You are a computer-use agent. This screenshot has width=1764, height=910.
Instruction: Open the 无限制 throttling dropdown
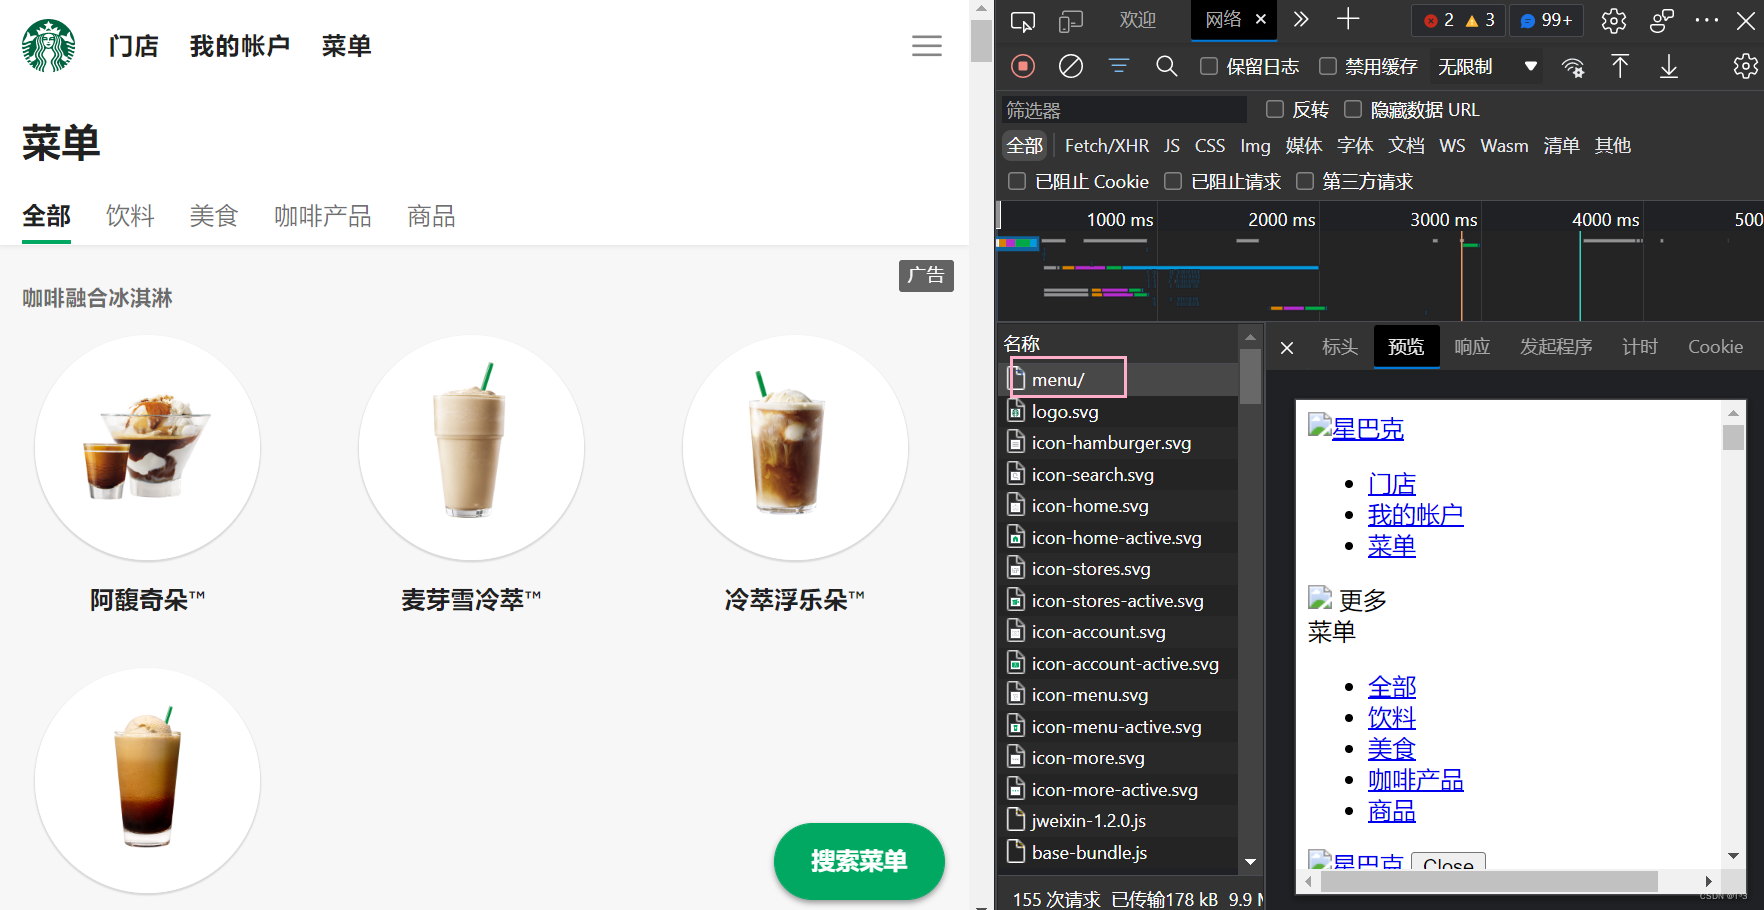click(1486, 66)
